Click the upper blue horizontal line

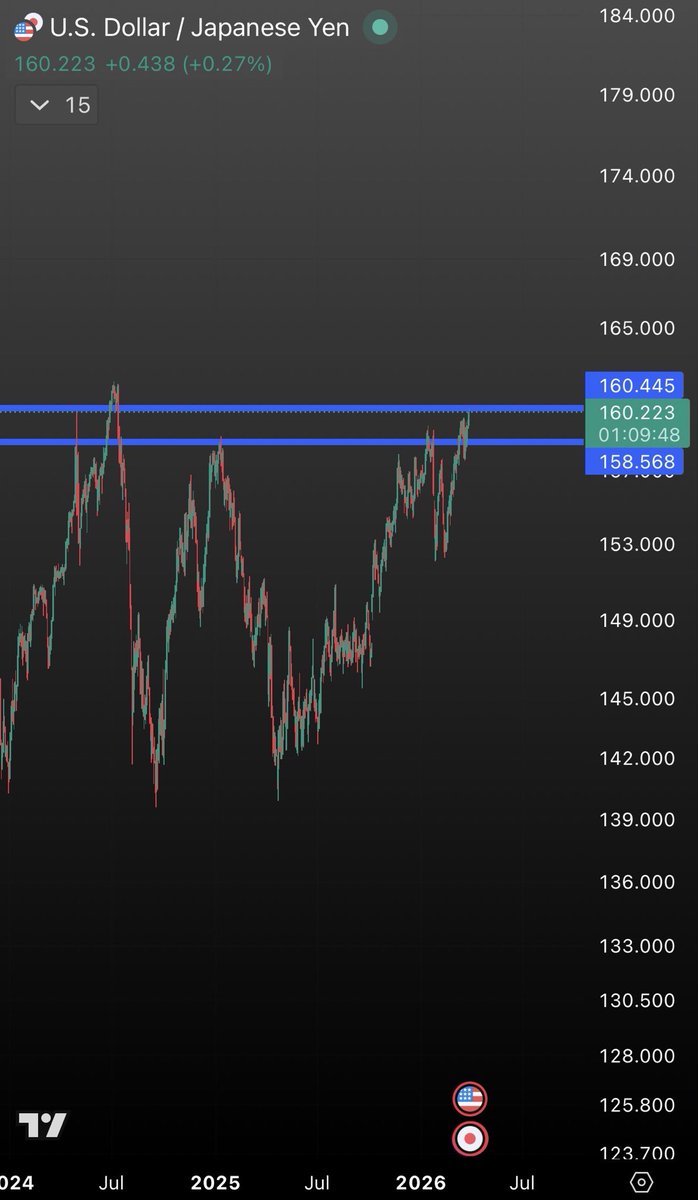tap(291, 408)
